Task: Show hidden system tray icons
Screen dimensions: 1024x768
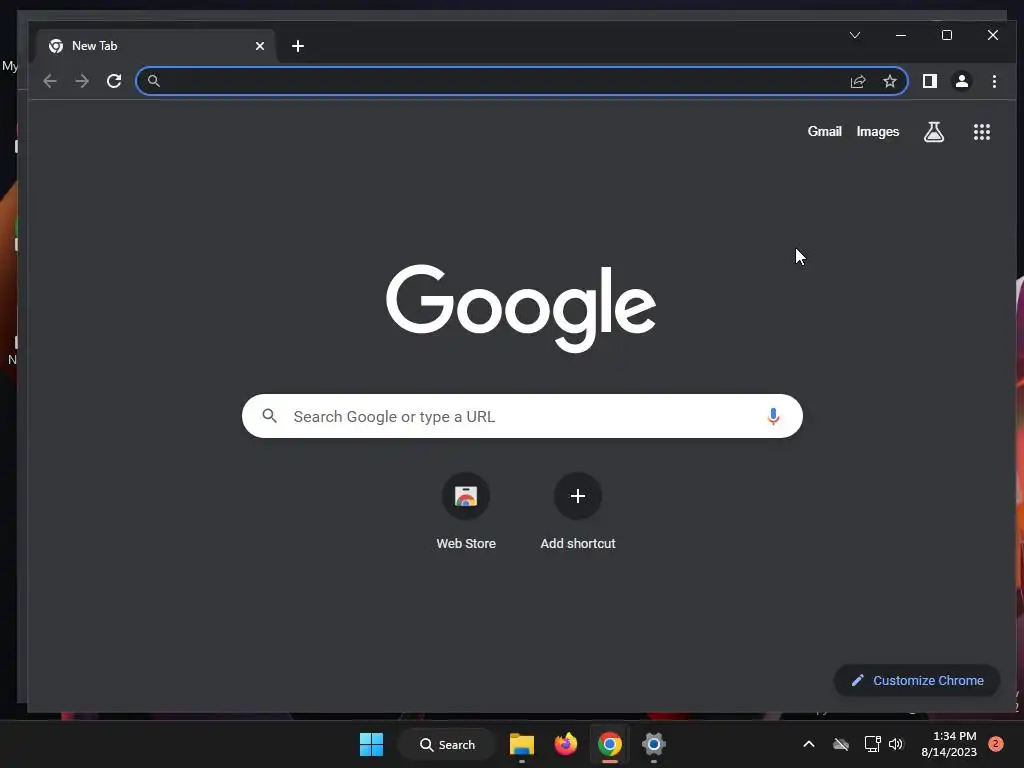Action: [808, 744]
